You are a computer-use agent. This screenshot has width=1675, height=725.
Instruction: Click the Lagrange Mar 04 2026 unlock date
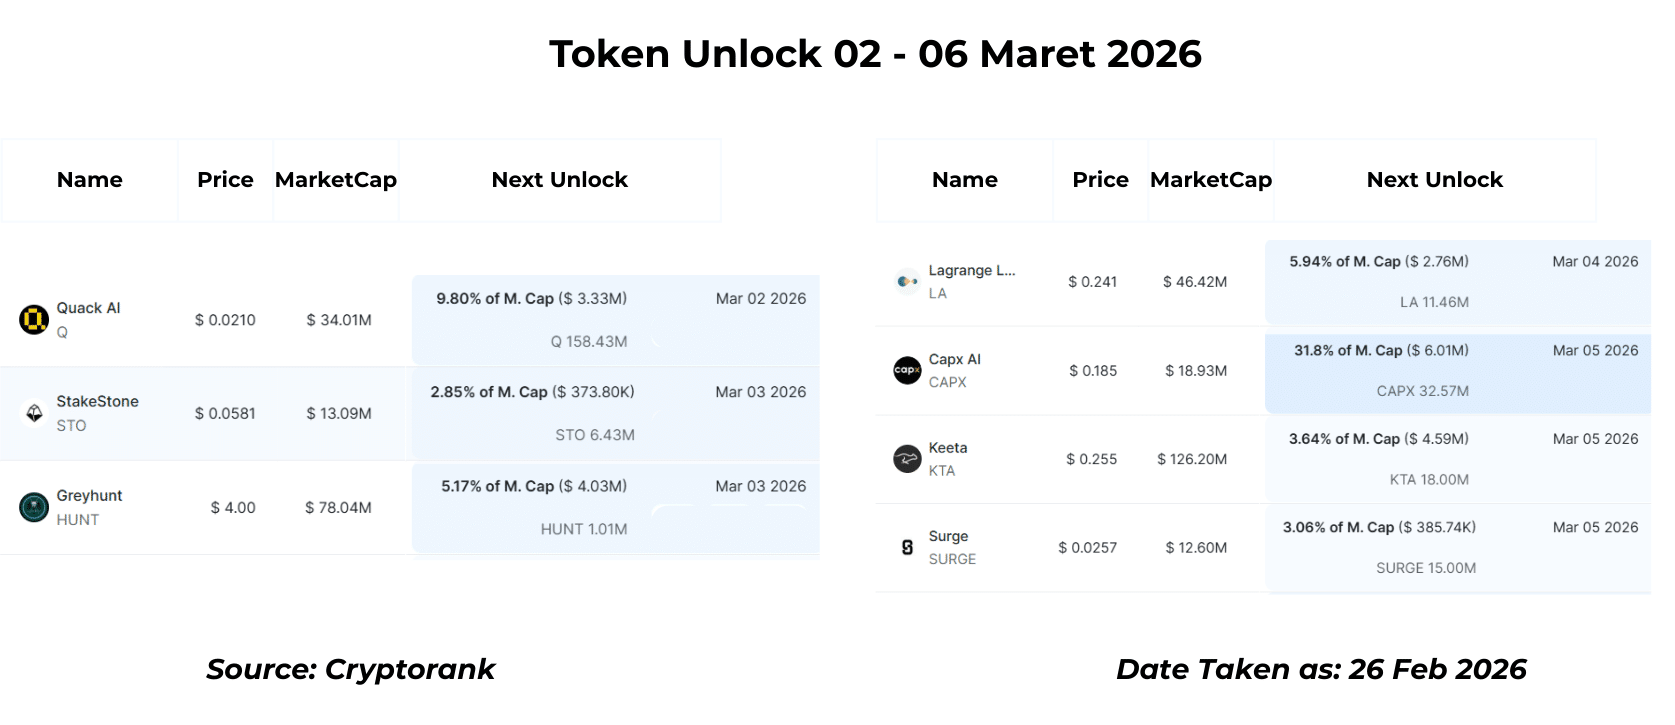(x=1595, y=262)
